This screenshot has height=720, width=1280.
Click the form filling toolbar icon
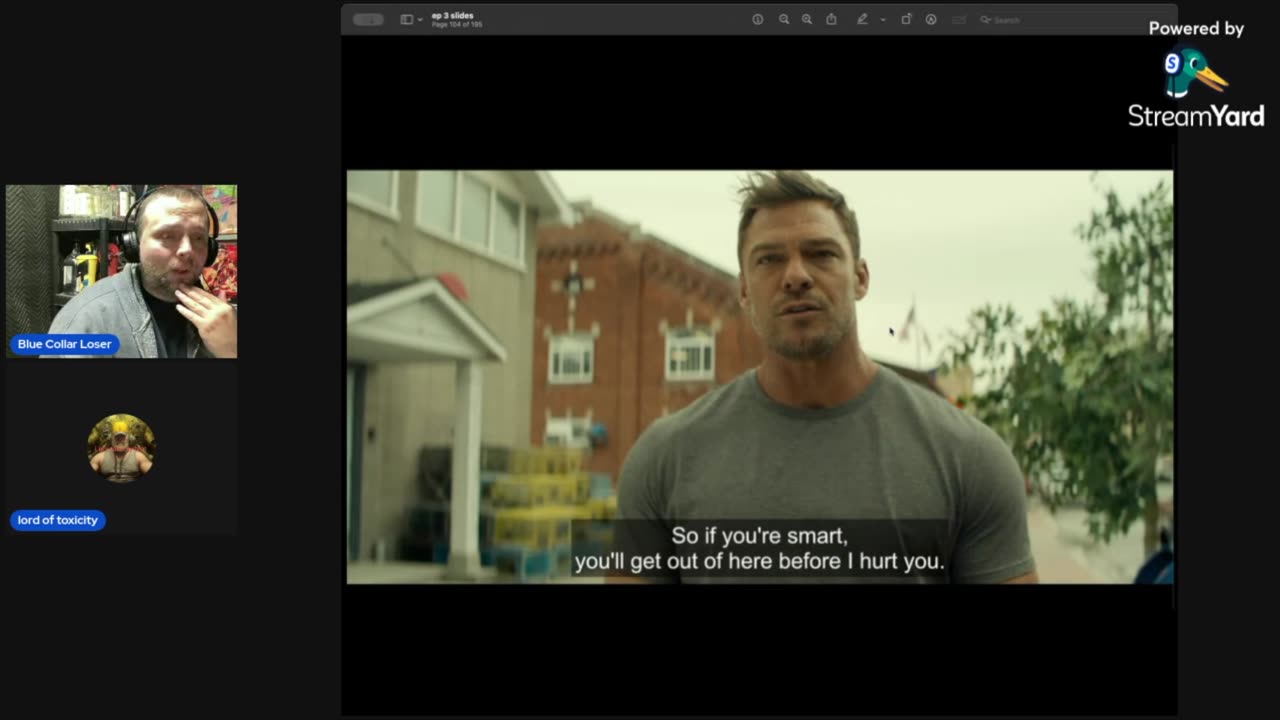(960, 19)
